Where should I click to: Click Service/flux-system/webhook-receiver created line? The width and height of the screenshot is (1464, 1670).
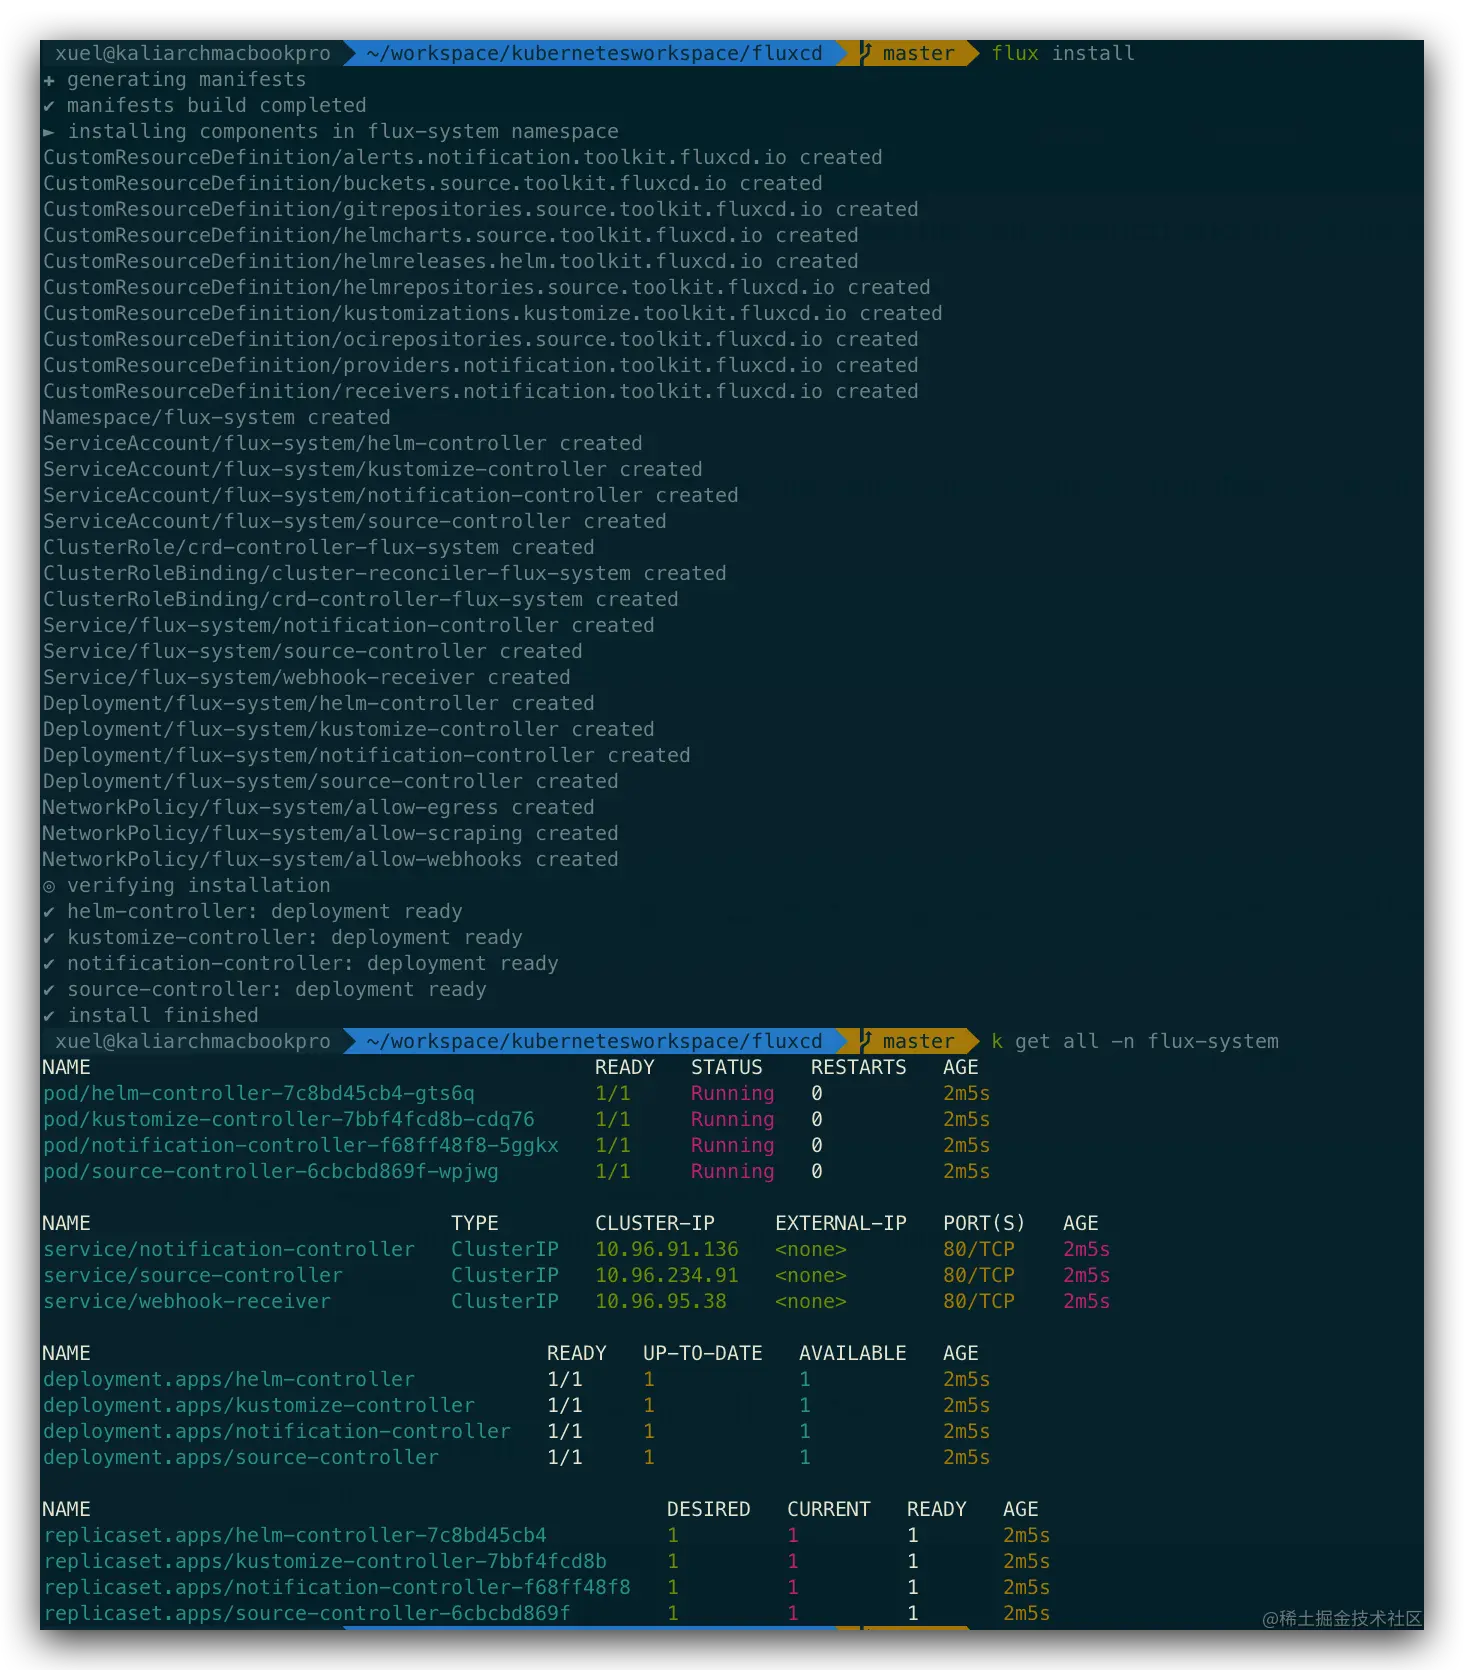coord(307,677)
